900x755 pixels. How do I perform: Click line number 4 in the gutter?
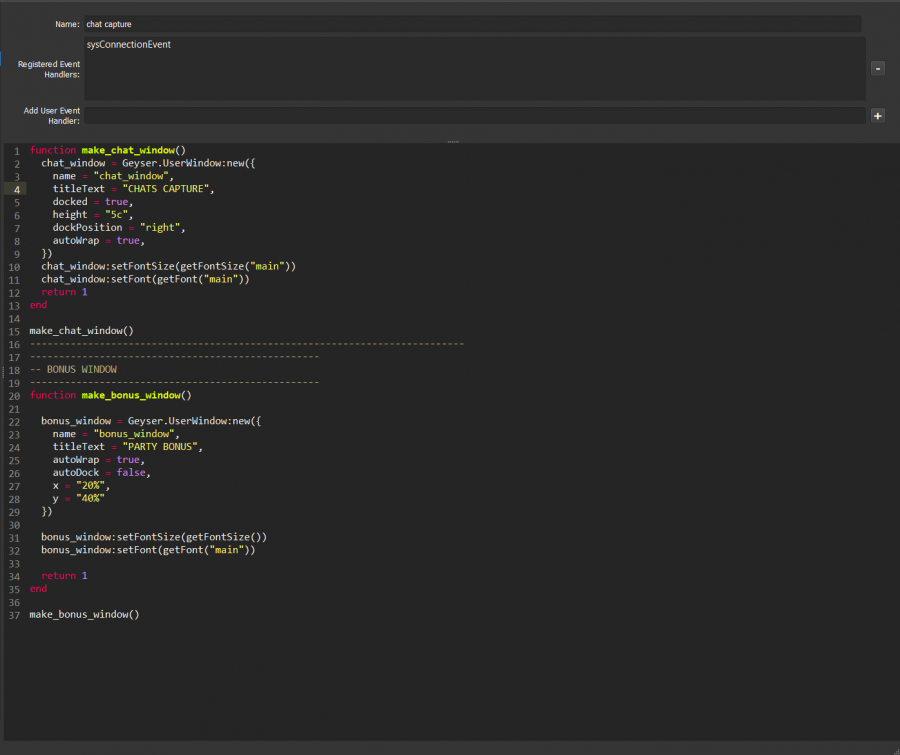[x=17, y=189]
